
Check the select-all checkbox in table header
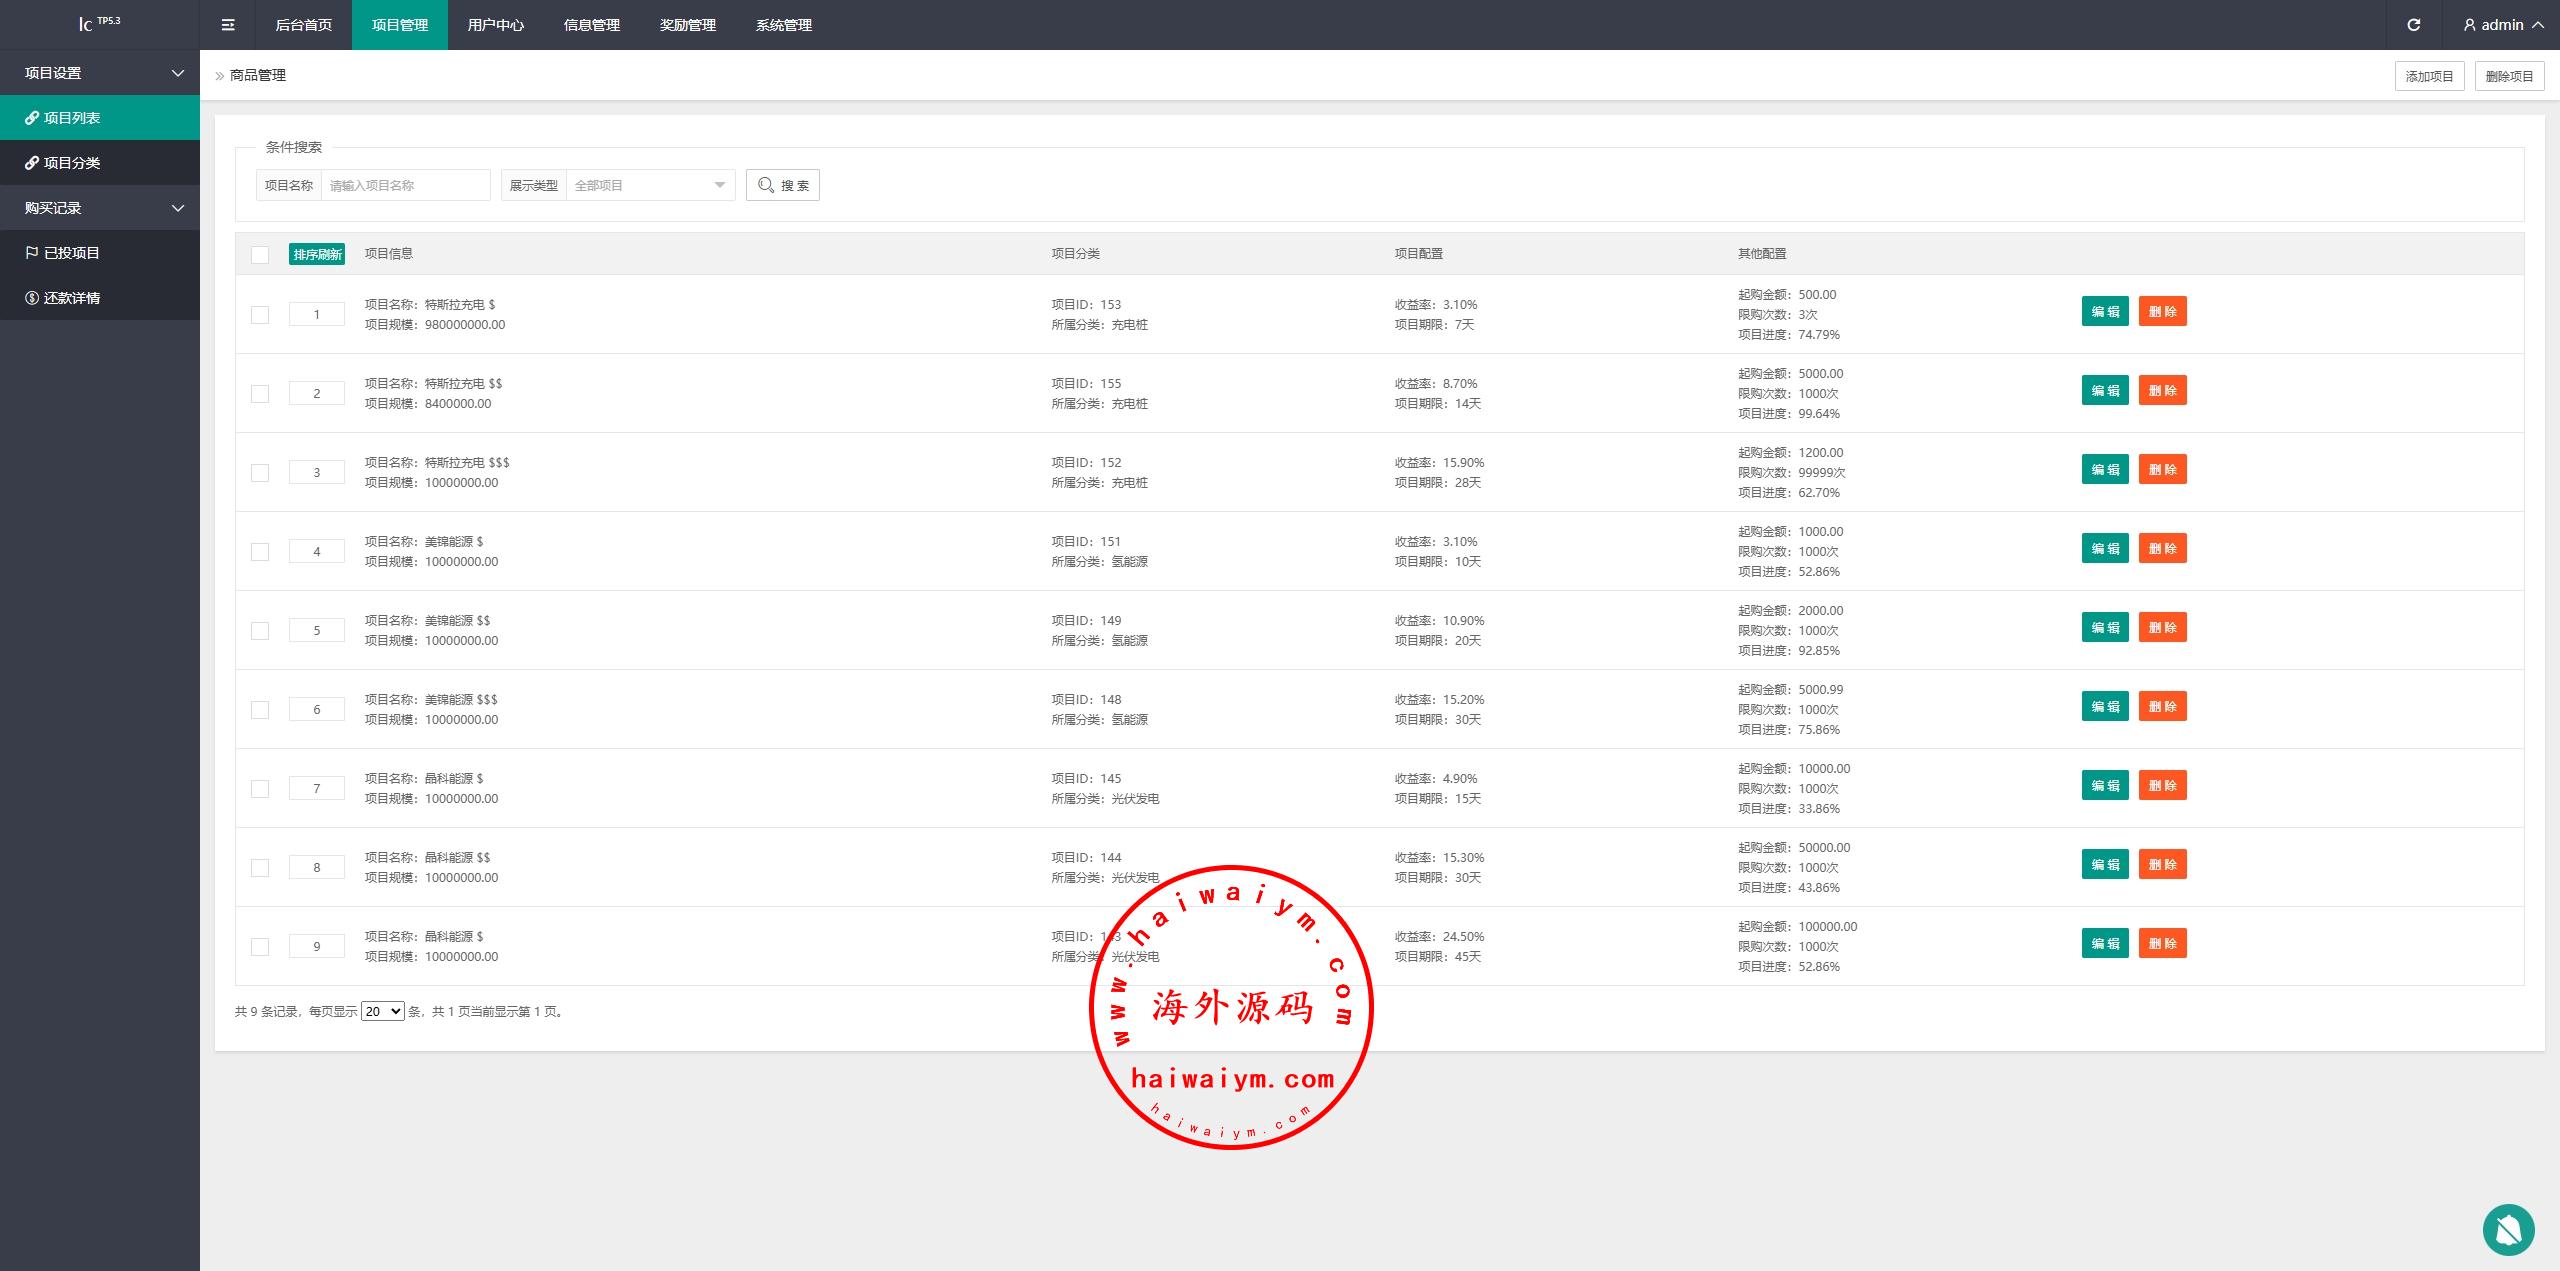click(260, 255)
